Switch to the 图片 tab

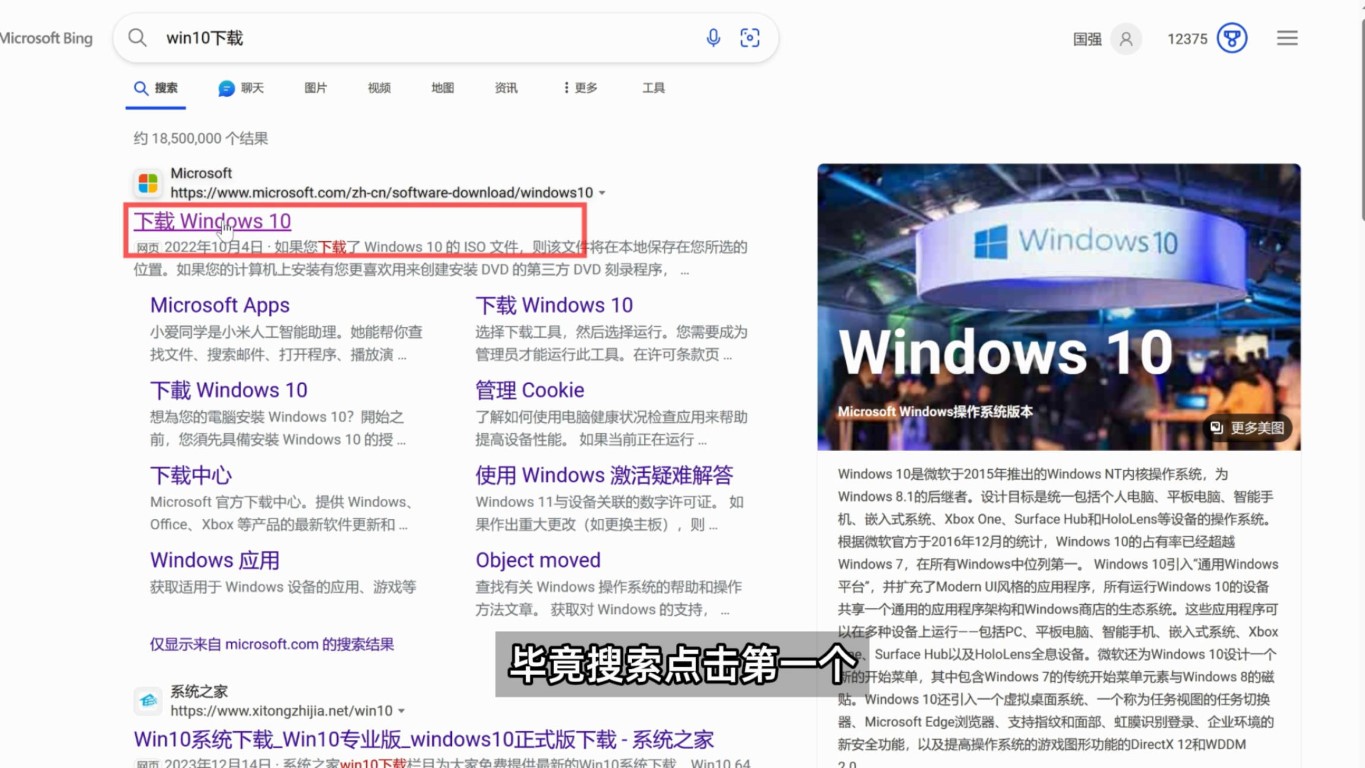(x=316, y=88)
